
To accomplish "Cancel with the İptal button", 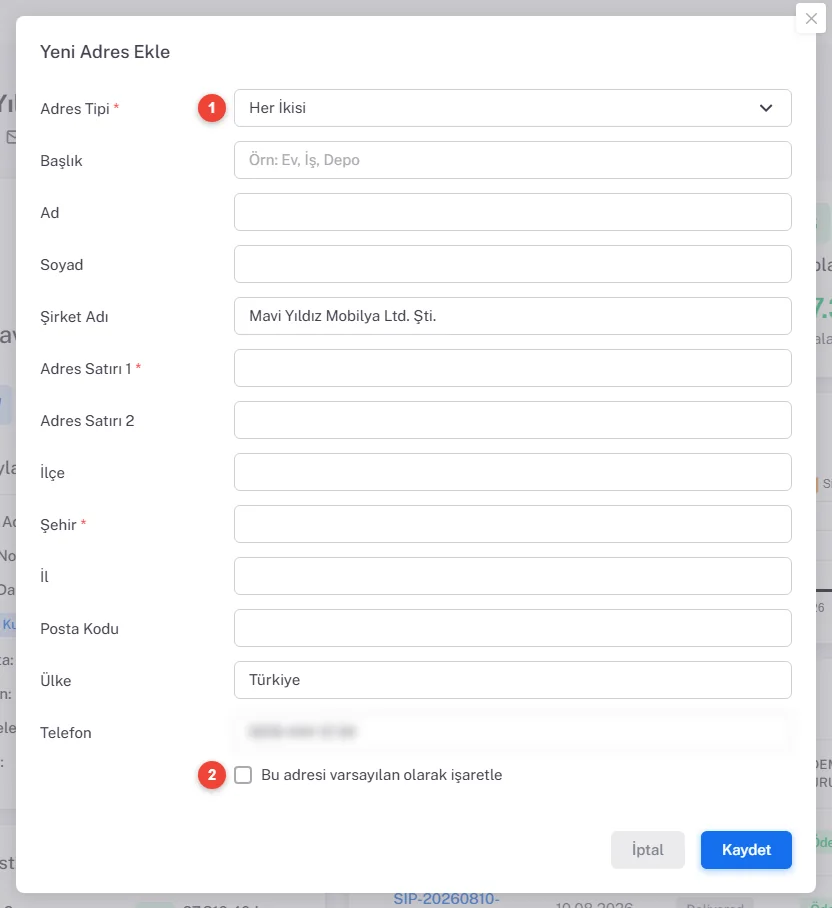I will coord(647,850).
